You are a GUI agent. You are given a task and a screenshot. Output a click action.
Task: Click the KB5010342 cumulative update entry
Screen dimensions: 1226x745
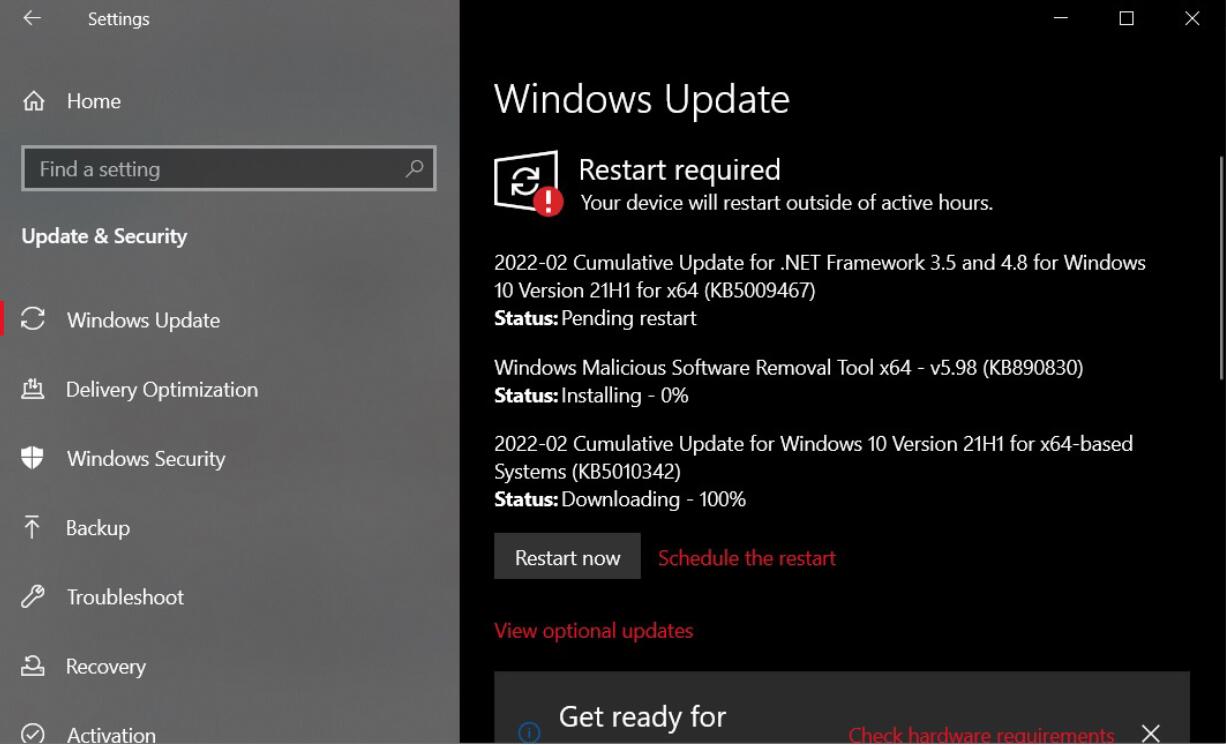click(x=813, y=457)
